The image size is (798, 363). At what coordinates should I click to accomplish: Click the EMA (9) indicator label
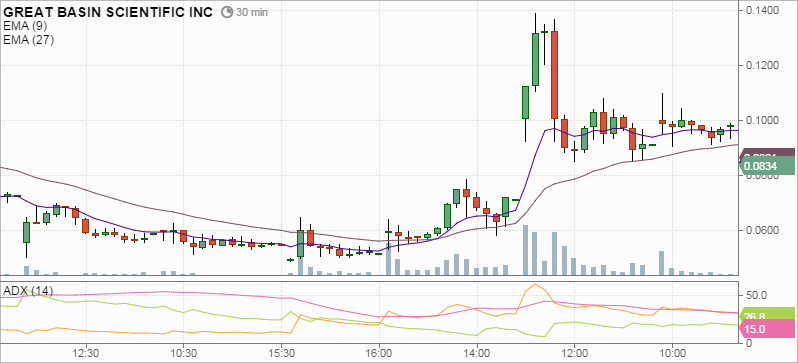coord(25,26)
